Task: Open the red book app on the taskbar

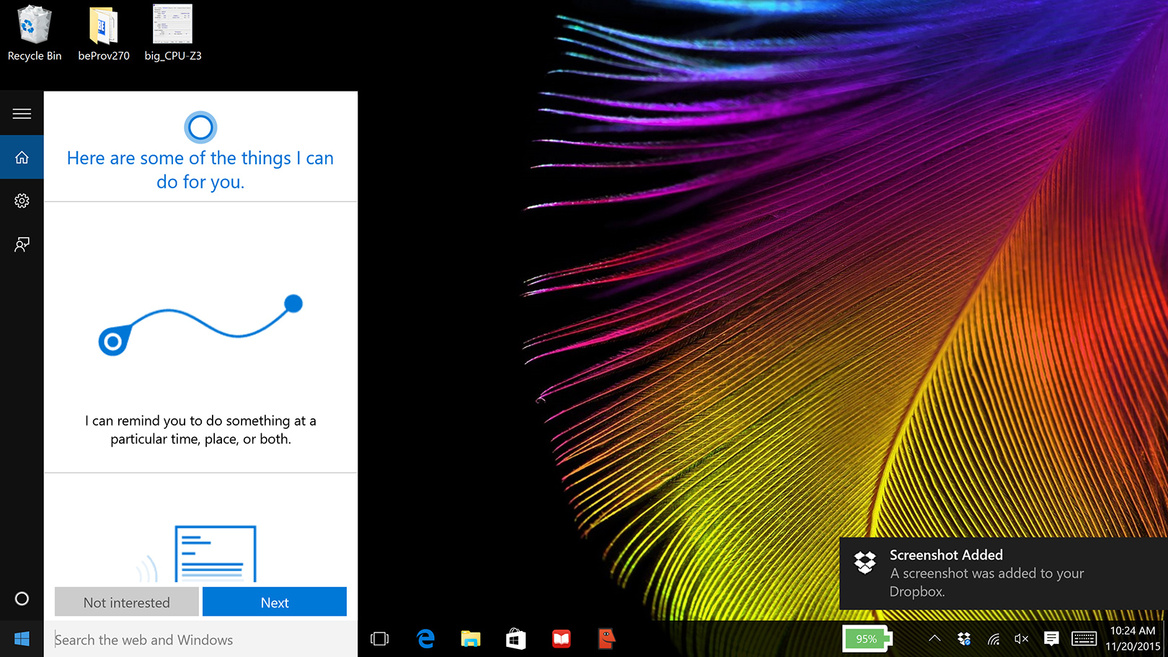Action: tap(562, 639)
